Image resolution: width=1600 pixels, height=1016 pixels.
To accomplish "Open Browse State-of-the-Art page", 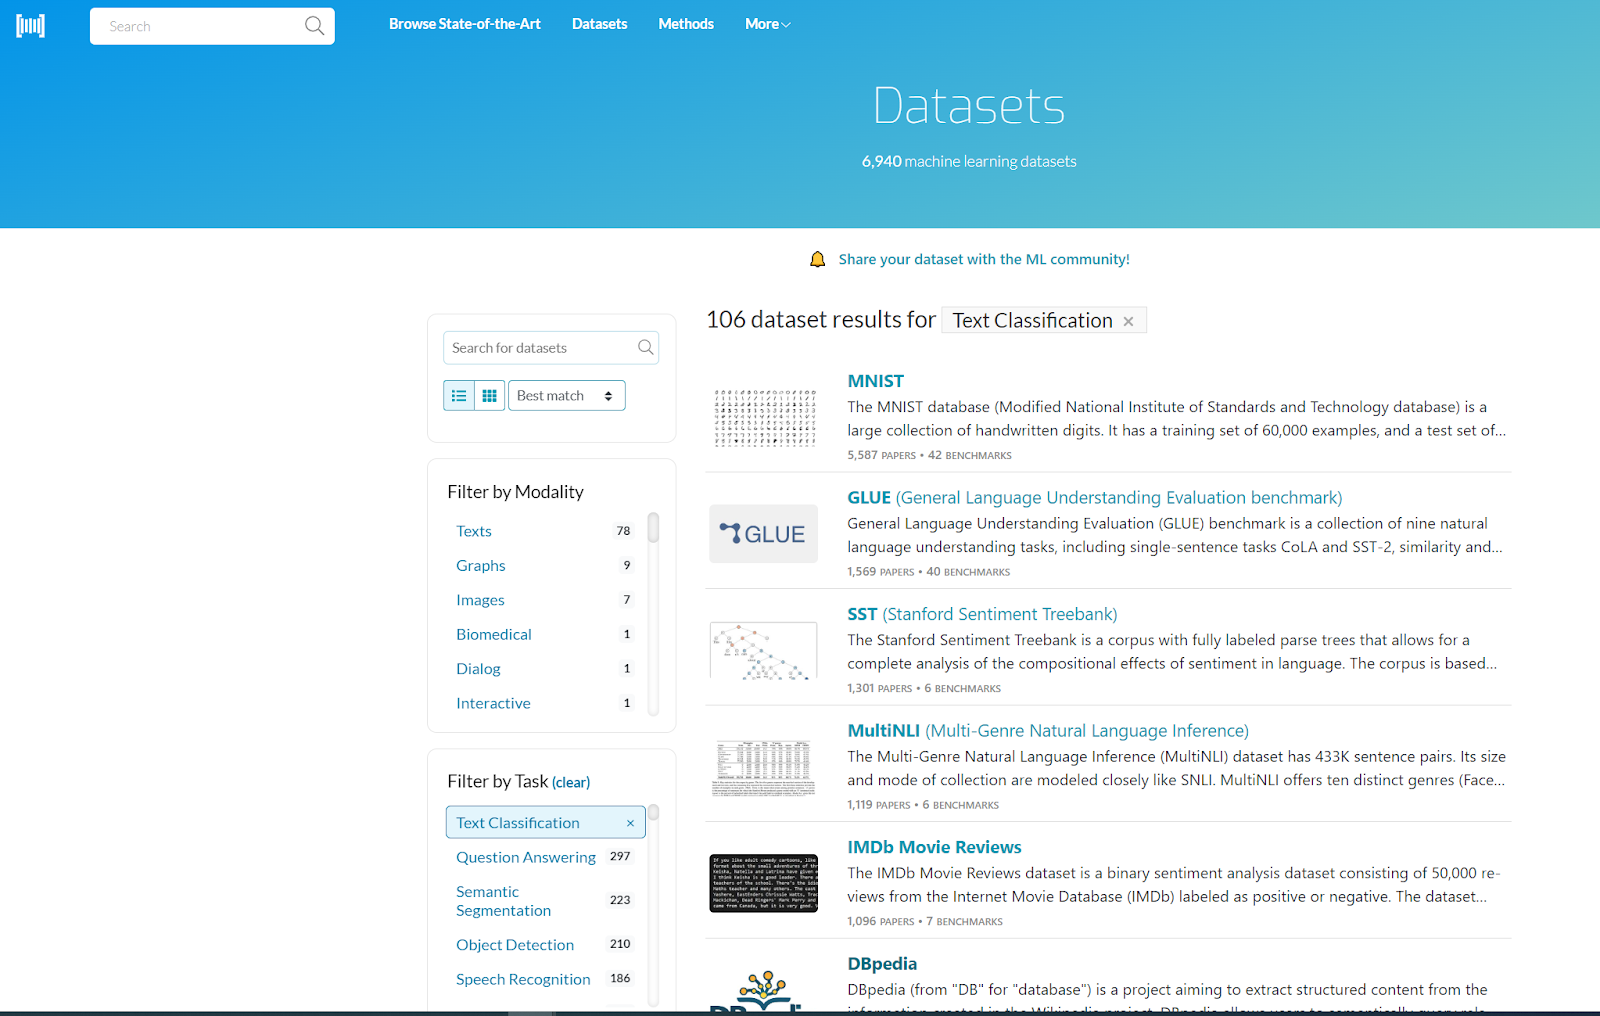I will tap(465, 24).
